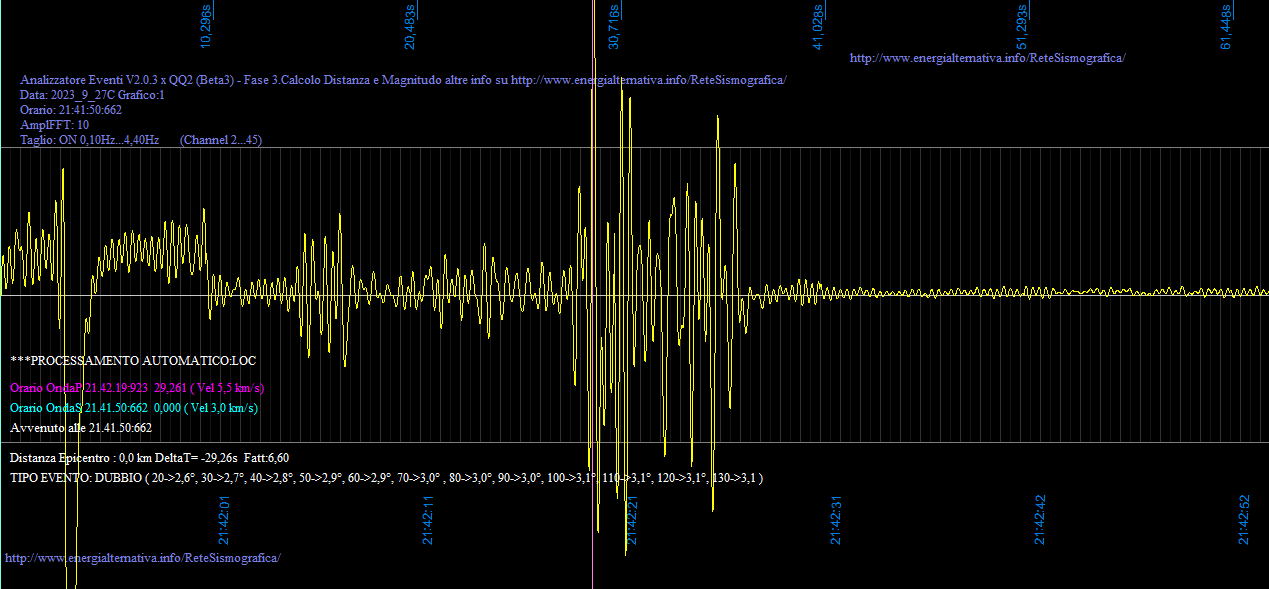The image size is (1269, 589).
Task: Click the 21:42:42 clock axis label
Action: (1040, 520)
